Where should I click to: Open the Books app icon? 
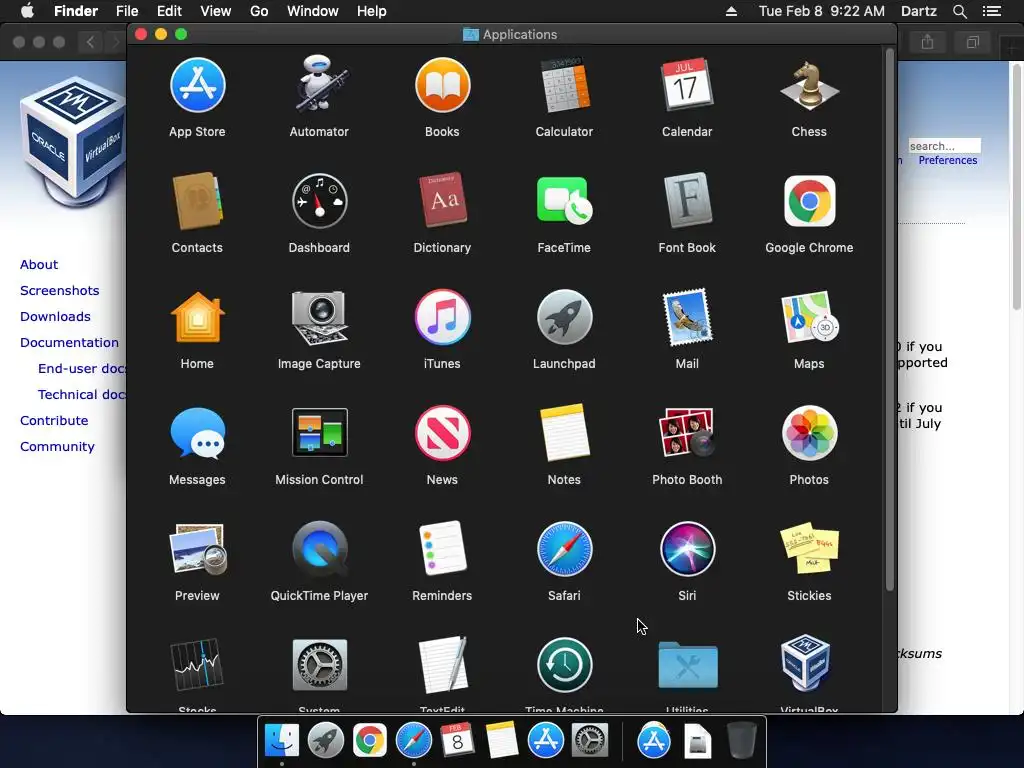(x=442, y=86)
